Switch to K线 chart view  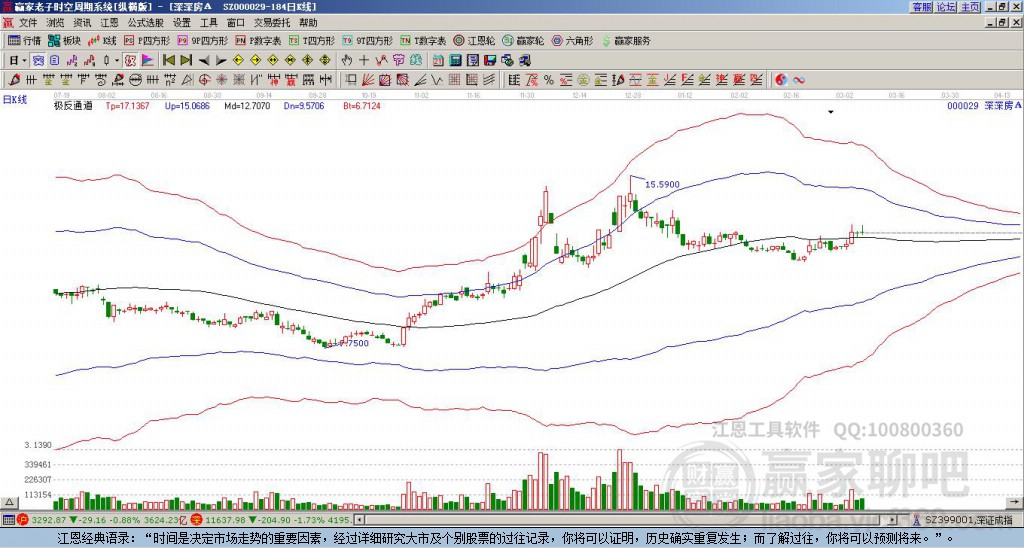103,40
